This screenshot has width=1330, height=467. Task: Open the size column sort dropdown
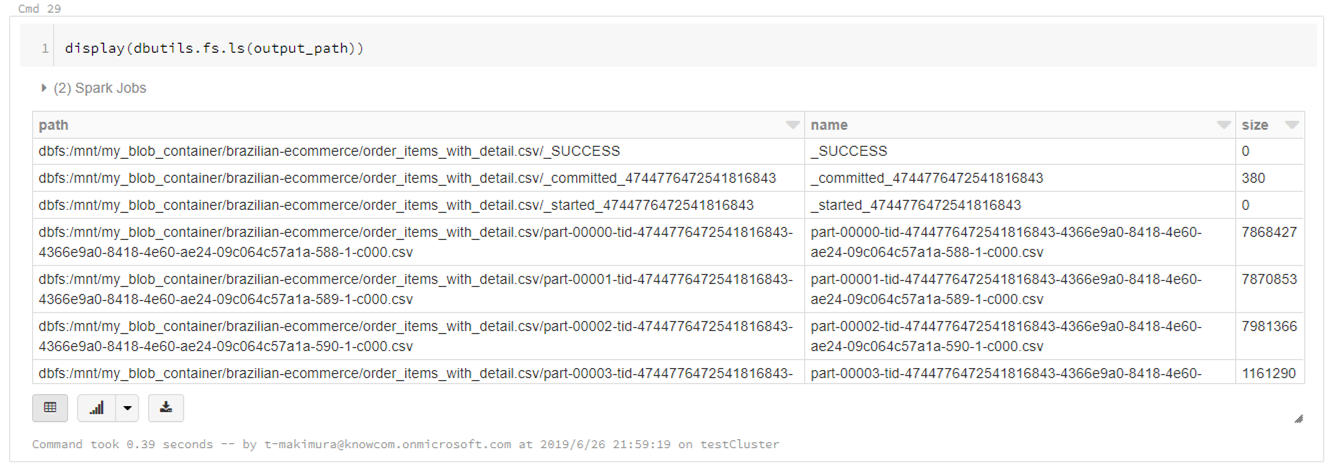1292,125
